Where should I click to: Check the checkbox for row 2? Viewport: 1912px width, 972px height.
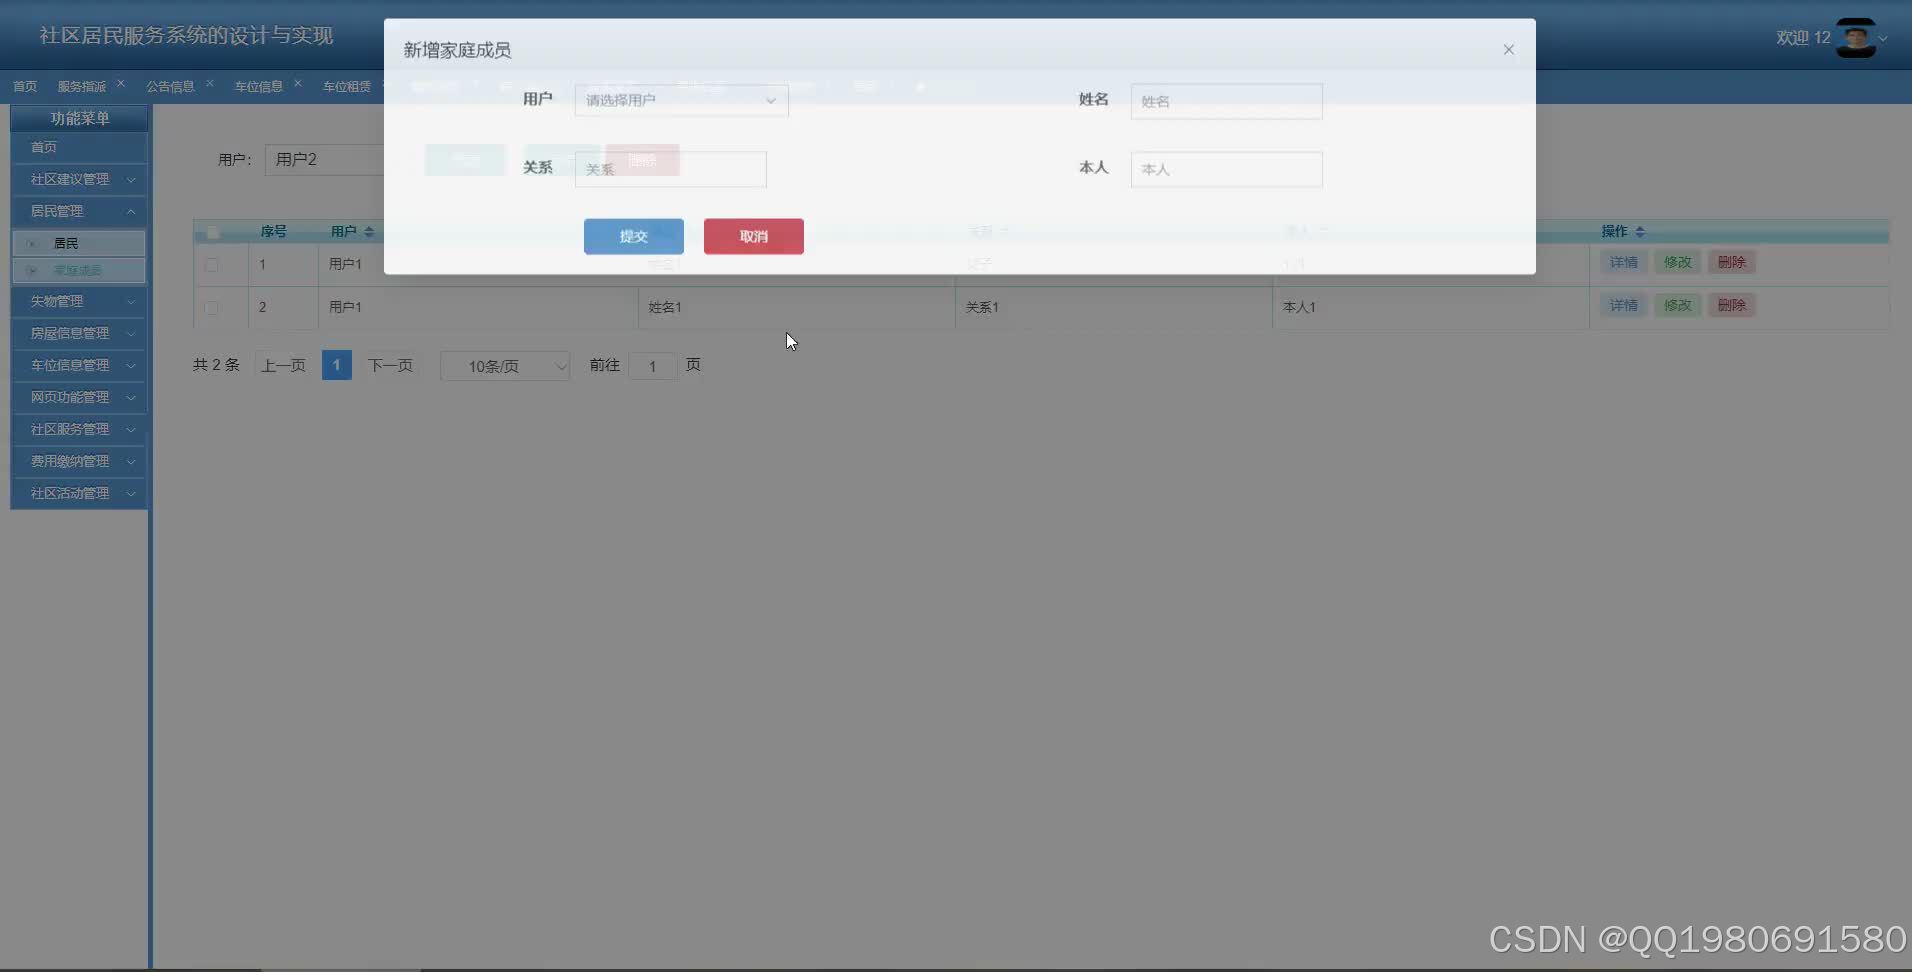pos(211,307)
